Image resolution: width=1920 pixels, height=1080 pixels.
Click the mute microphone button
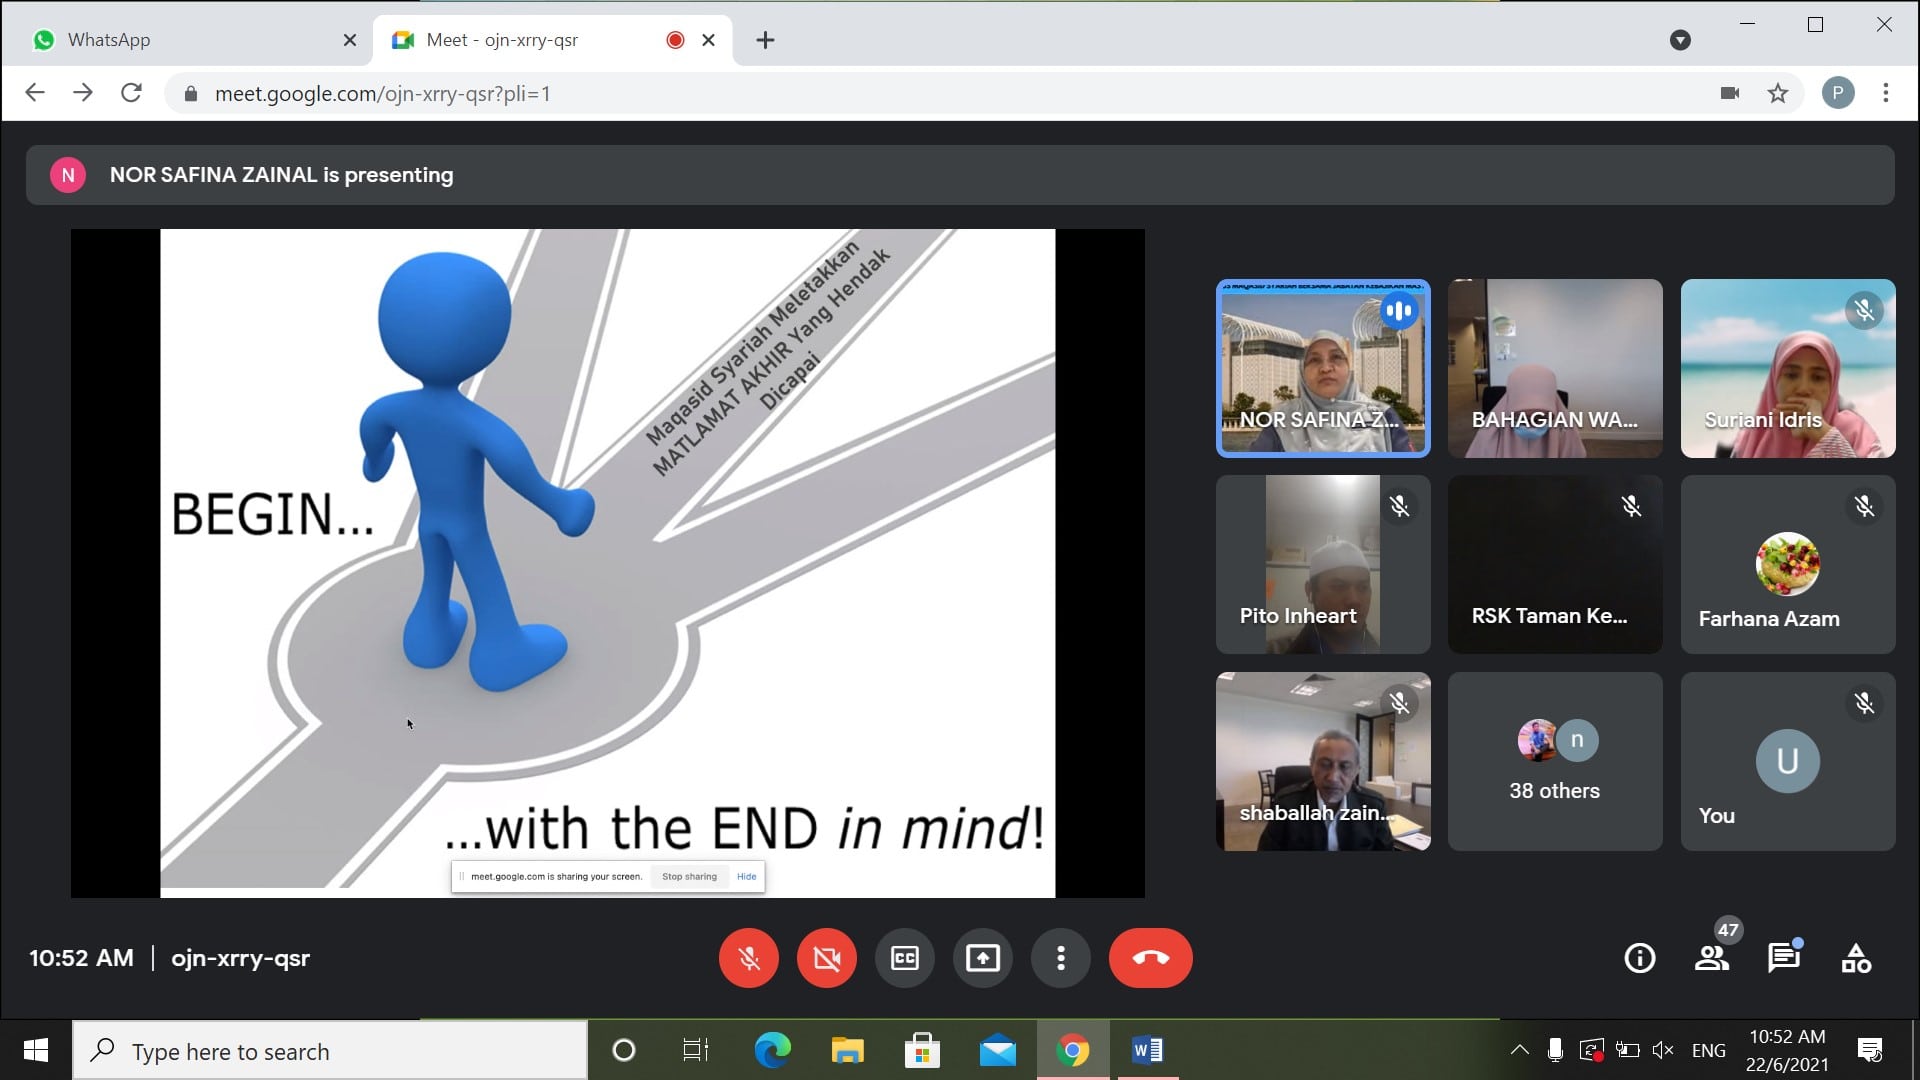coord(749,957)
